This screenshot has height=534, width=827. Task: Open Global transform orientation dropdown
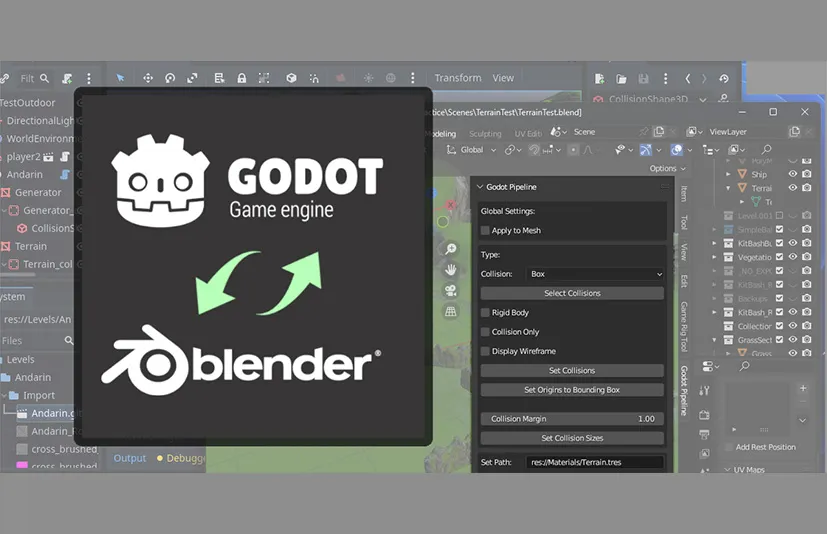[x=472, y=150]
